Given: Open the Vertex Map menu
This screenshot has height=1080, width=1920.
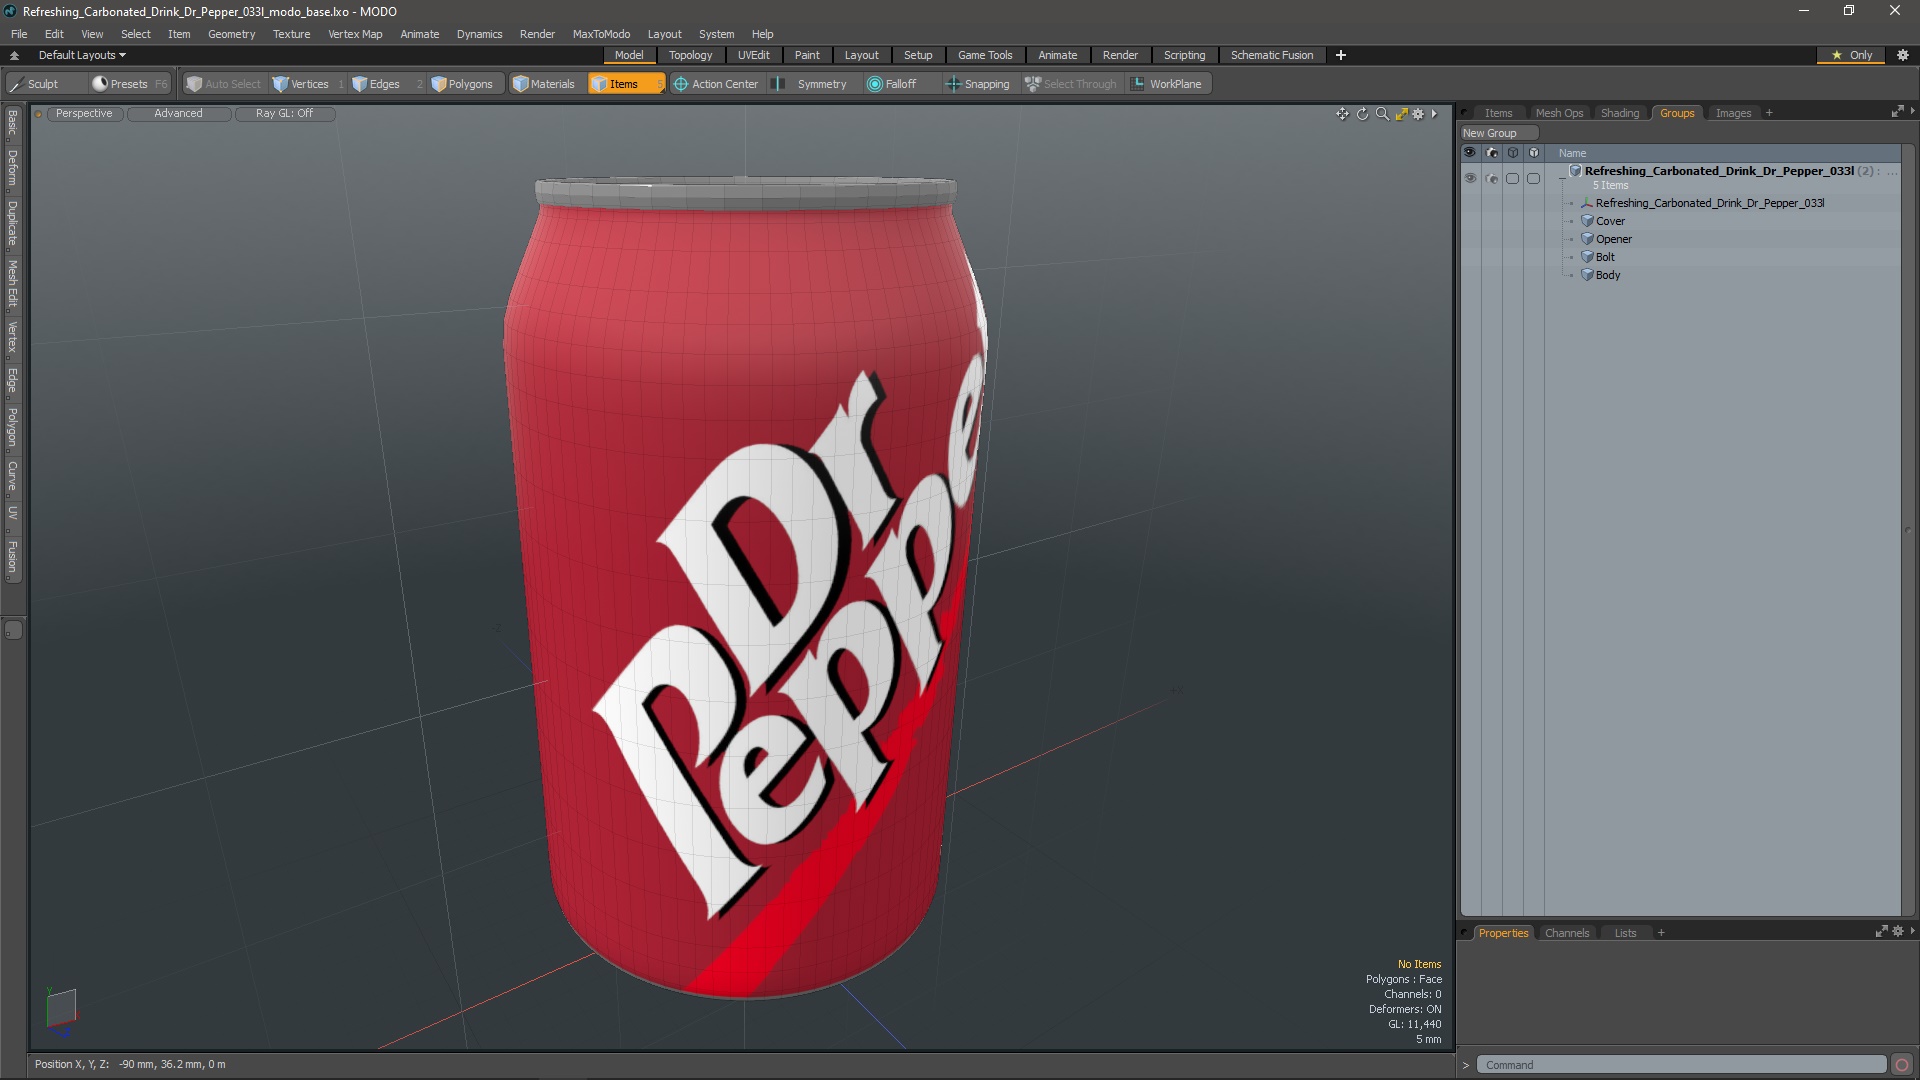Looking at the screenshot, I should 355,34.
